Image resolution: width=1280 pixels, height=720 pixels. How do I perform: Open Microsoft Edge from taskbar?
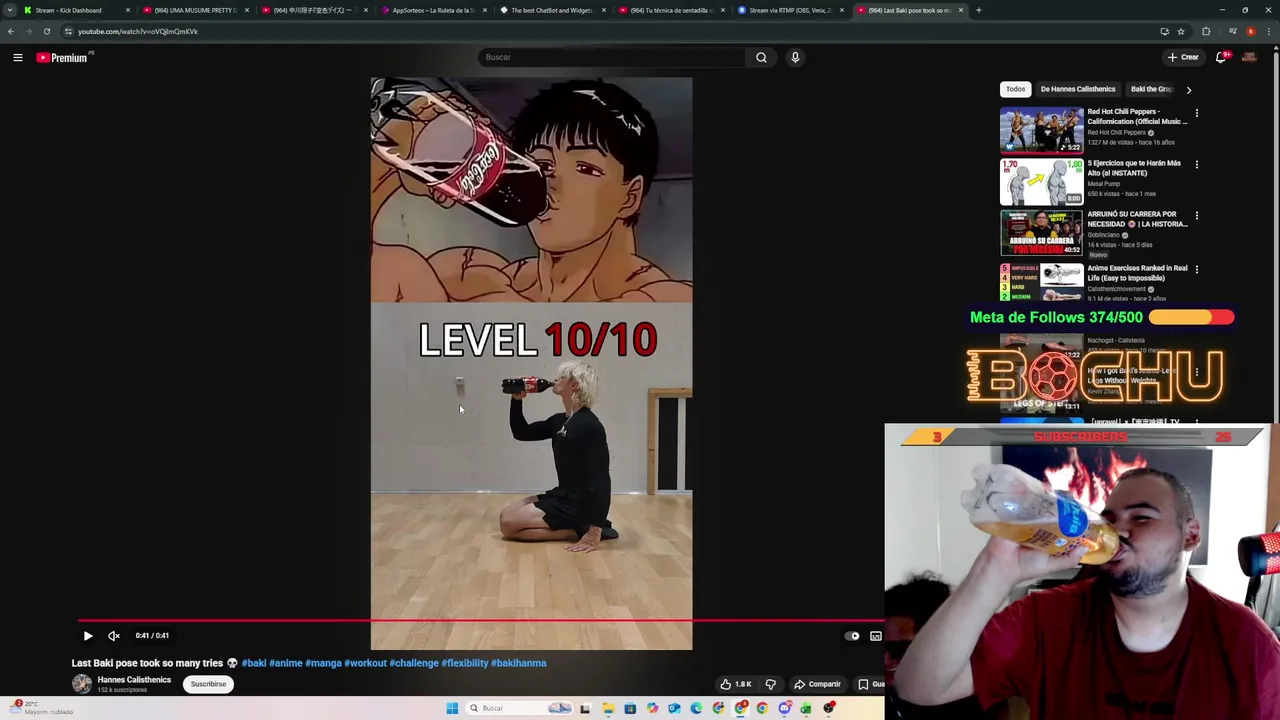(696, 708)
